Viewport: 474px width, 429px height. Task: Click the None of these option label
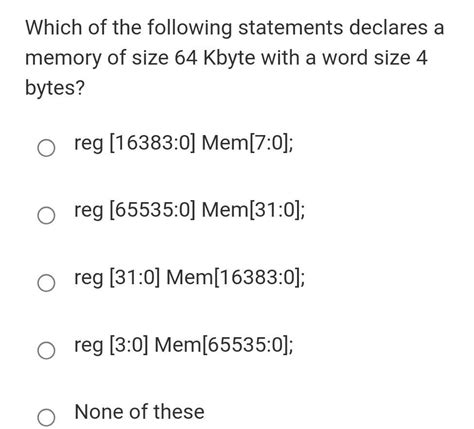pyautogui.click(x=139, y=412)
